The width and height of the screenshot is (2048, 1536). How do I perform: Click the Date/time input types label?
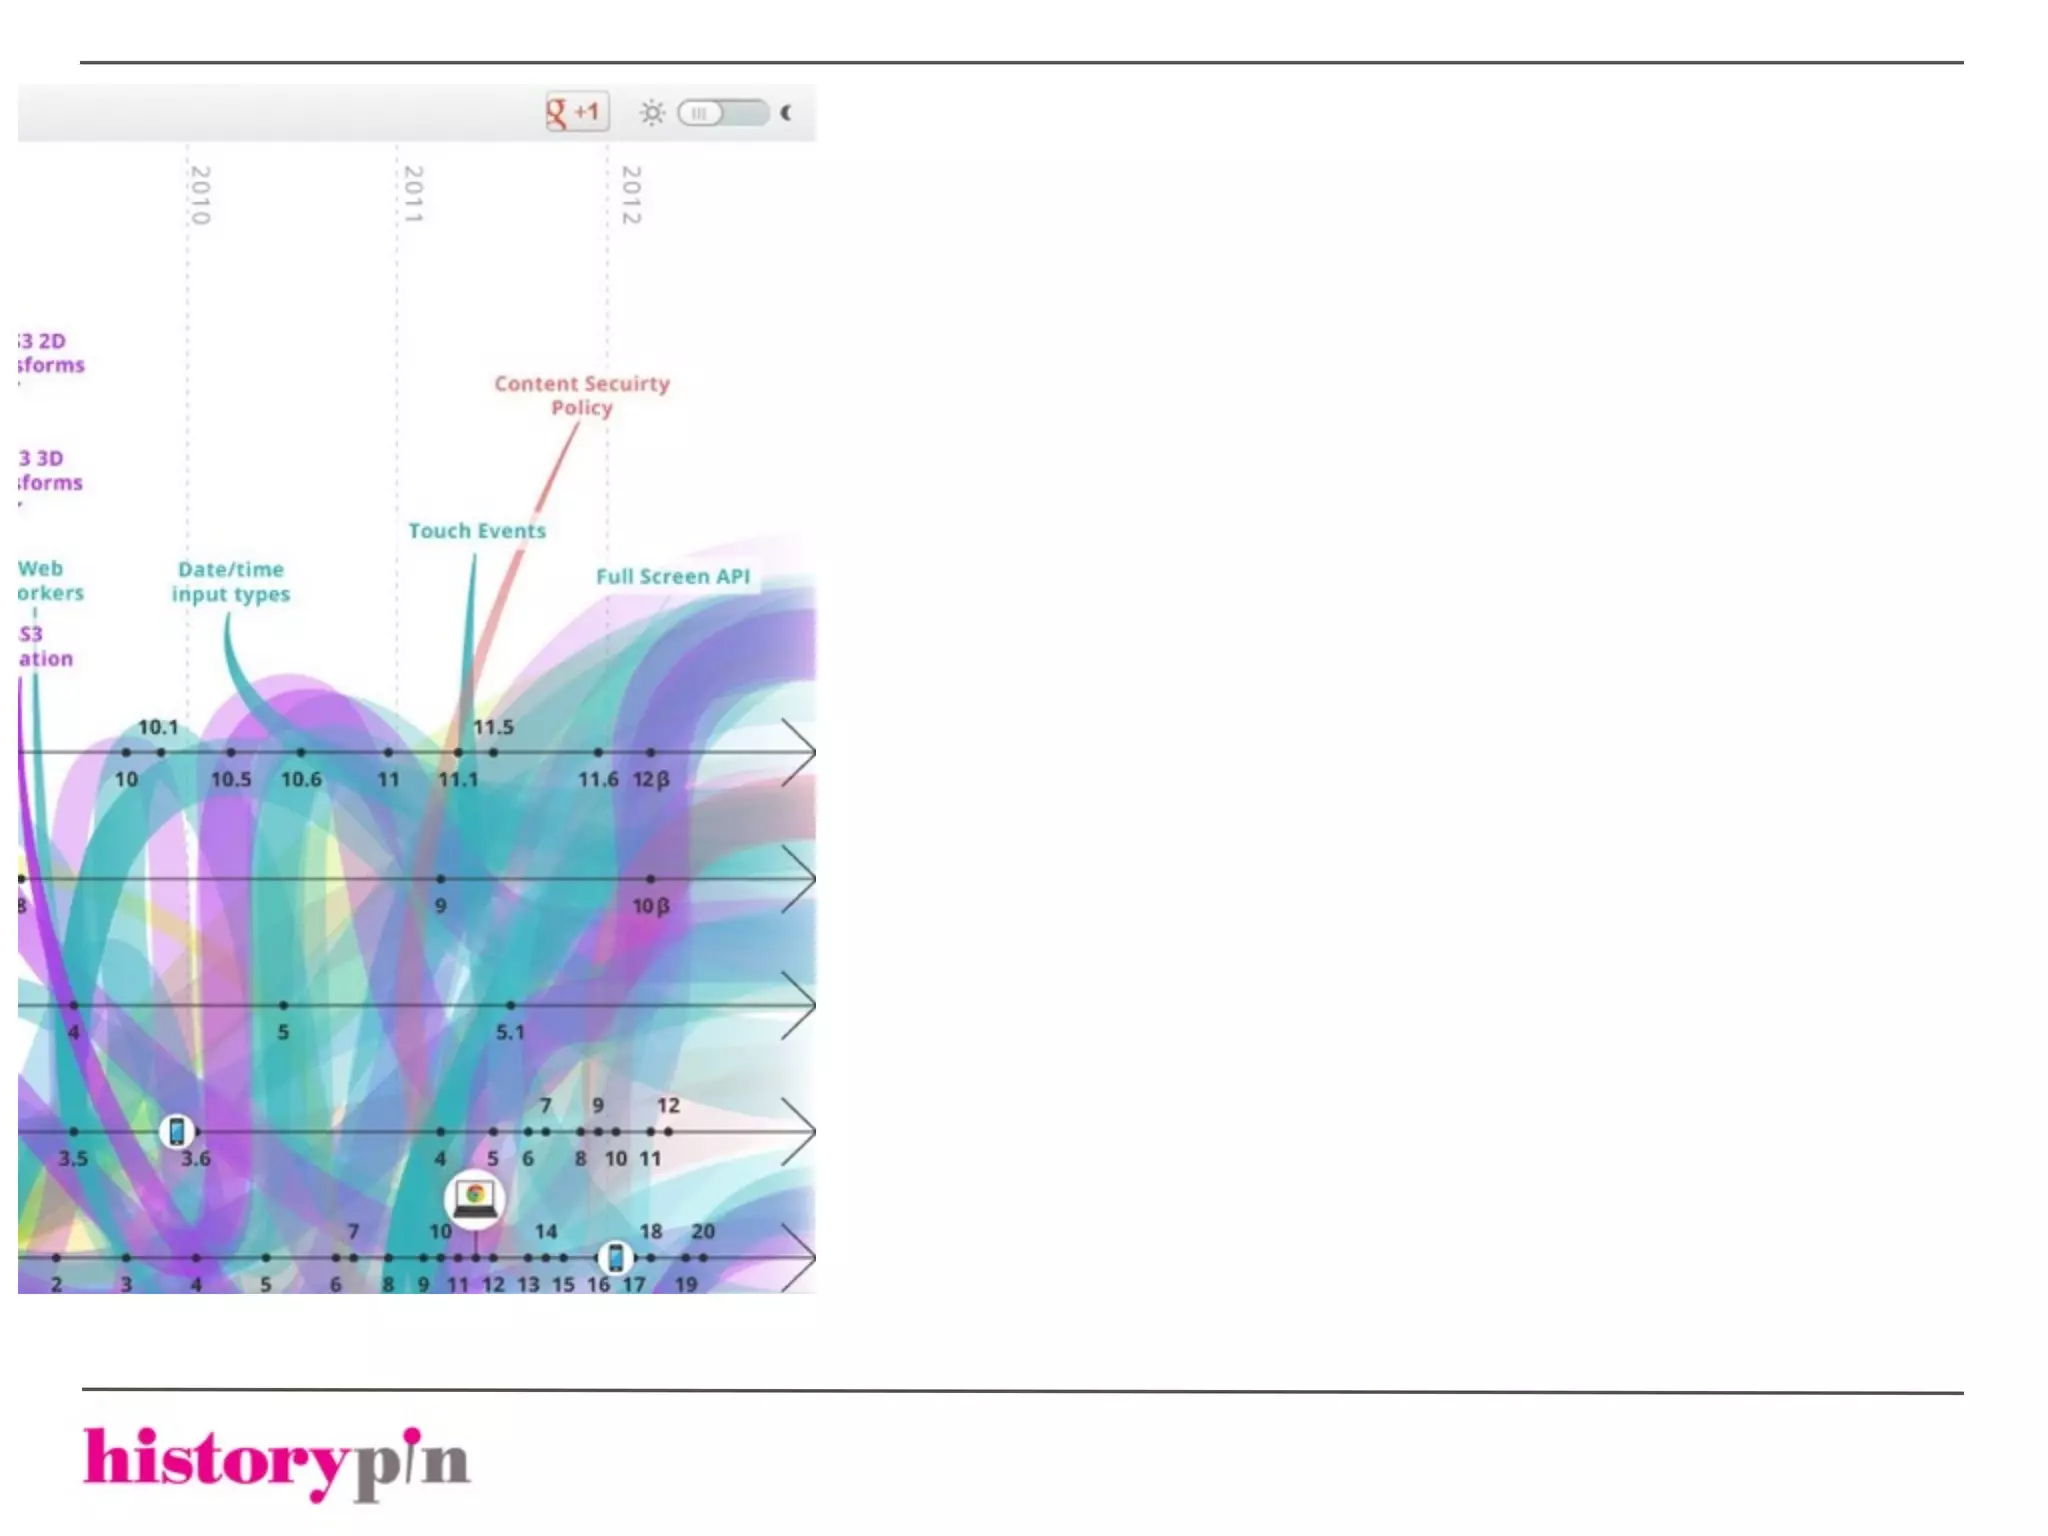[x=231, y=581]
